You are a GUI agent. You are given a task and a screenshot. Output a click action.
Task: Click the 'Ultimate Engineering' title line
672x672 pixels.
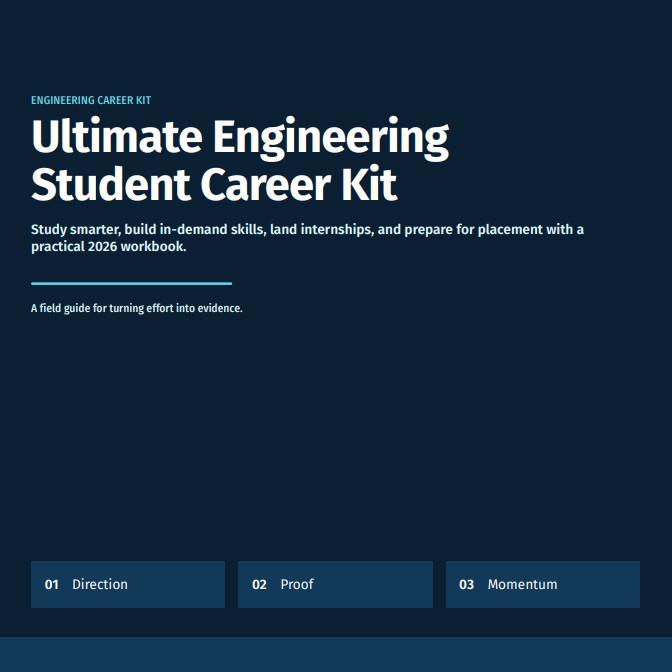(x=240, y=138)
